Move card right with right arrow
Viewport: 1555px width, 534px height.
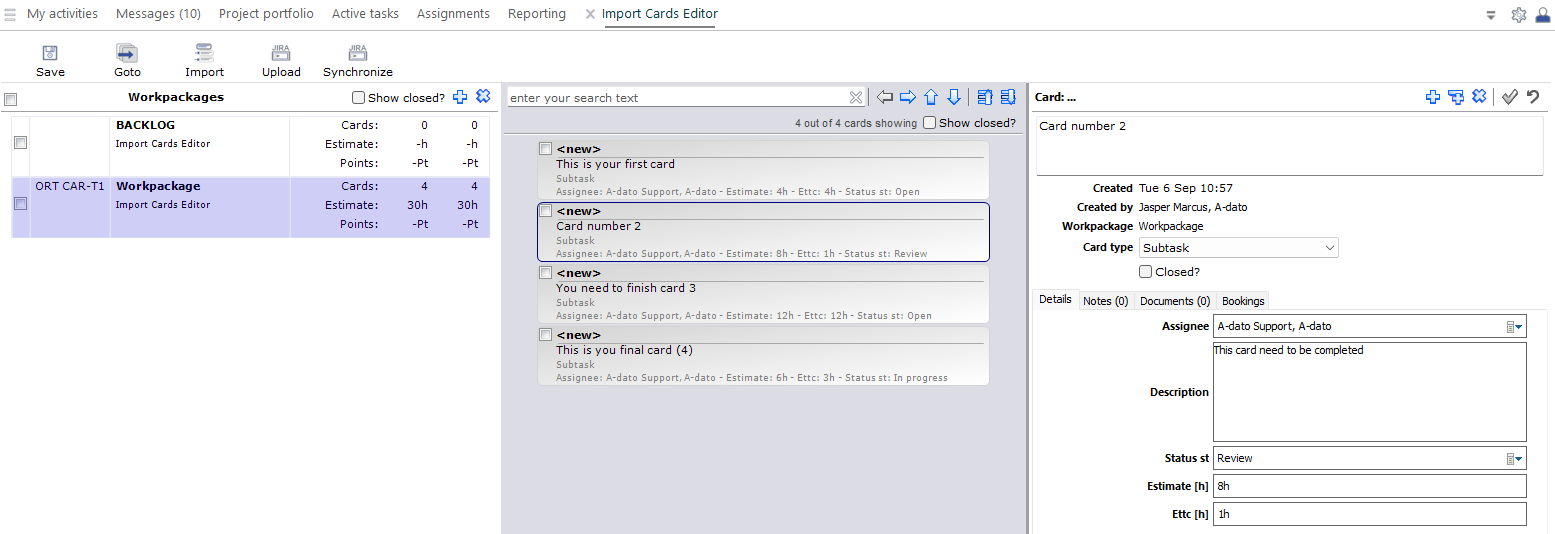tap(908, 97)
